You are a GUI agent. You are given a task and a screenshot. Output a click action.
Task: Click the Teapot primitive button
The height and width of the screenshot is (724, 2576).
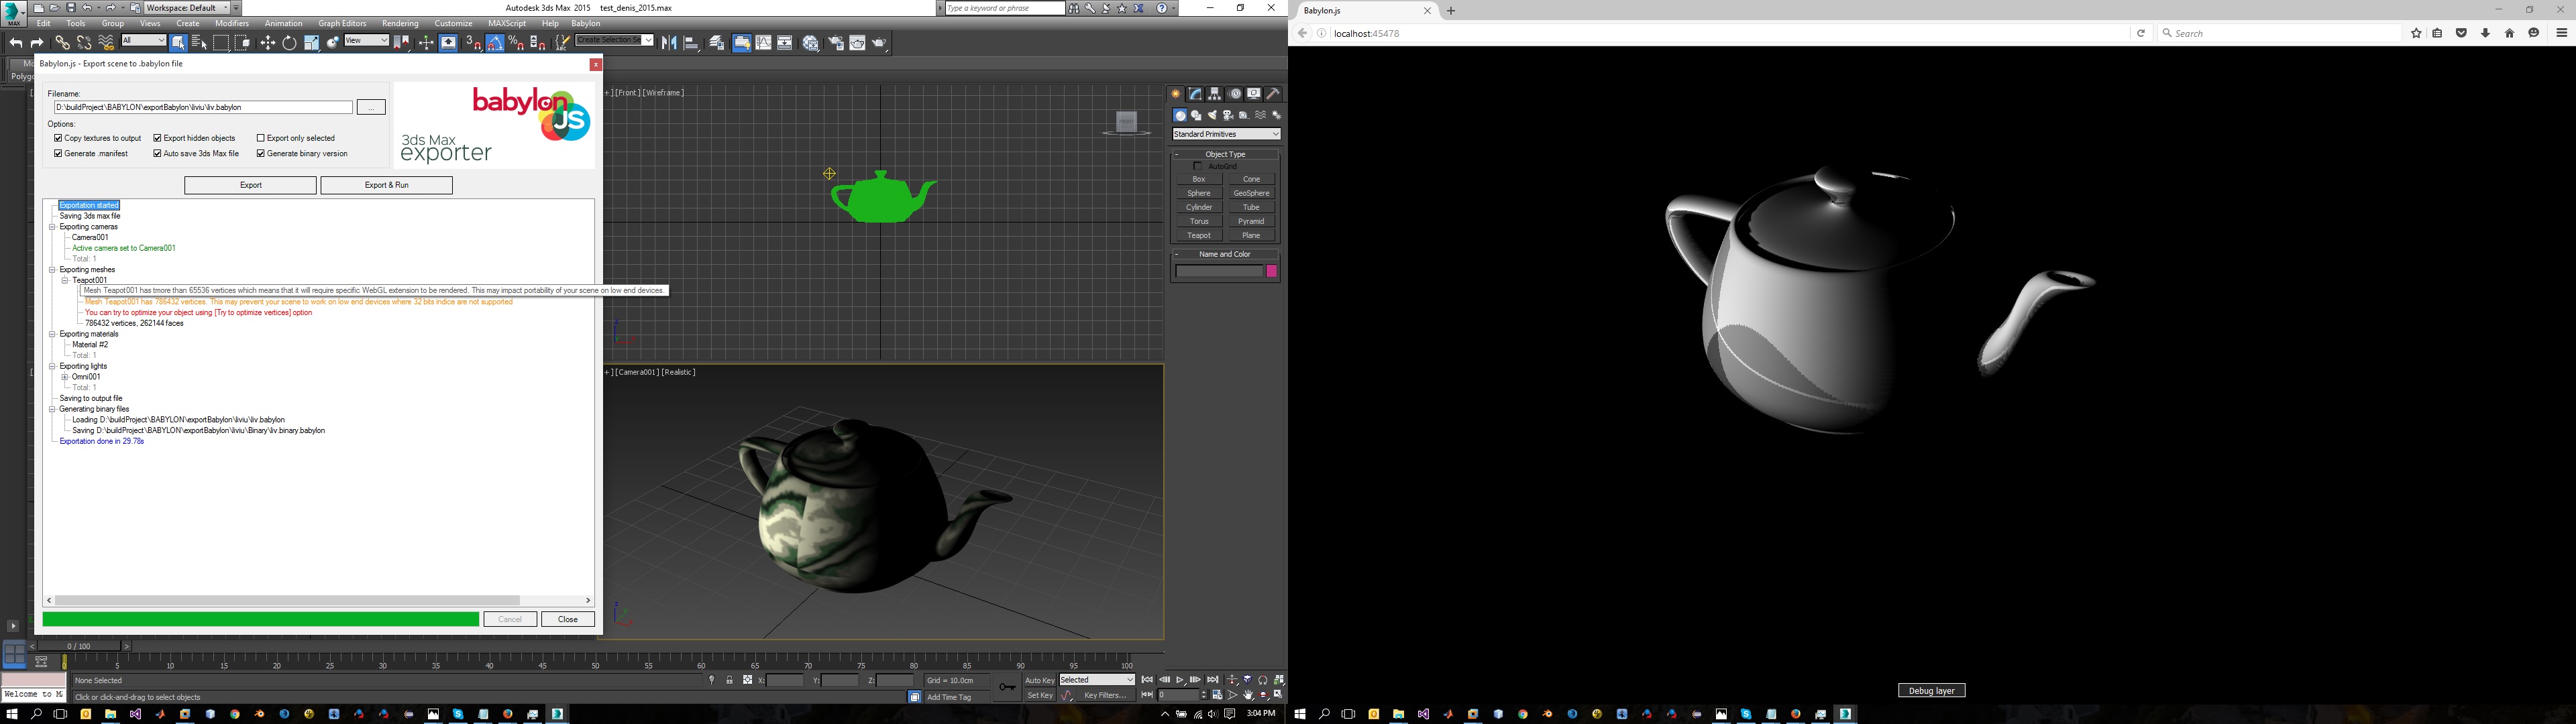pyautogui.click(x=1198, y=235)
